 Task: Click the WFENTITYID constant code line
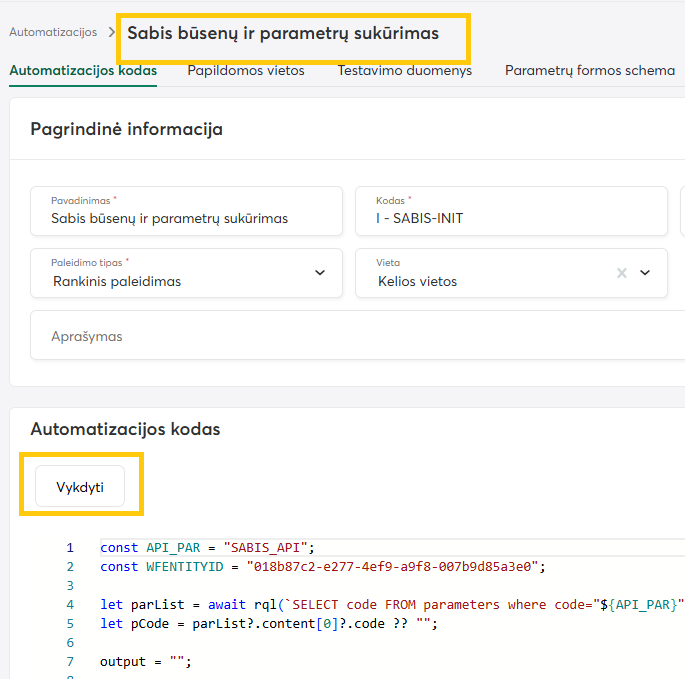pyautogui.click(x=320, y=567)
